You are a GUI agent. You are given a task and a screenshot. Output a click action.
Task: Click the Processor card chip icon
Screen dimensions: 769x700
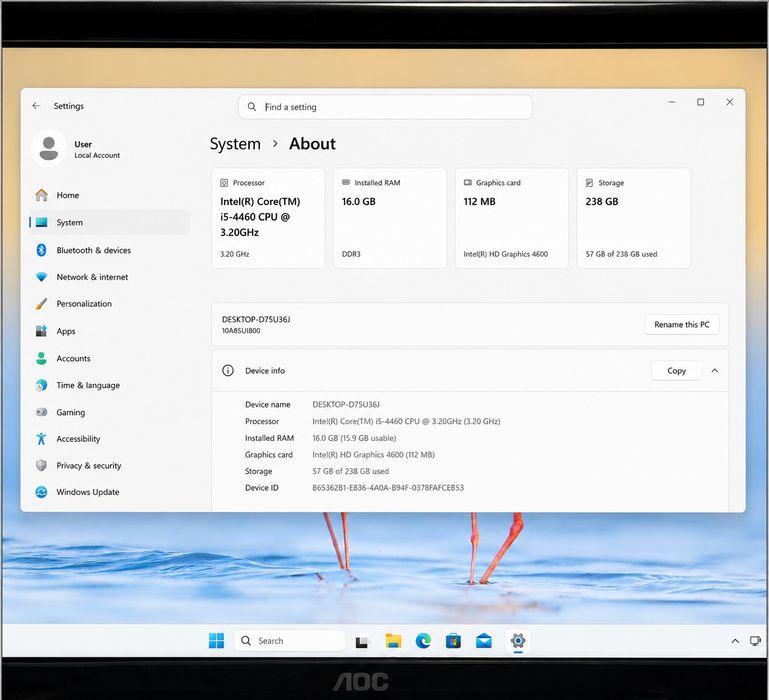click(224, 182)
